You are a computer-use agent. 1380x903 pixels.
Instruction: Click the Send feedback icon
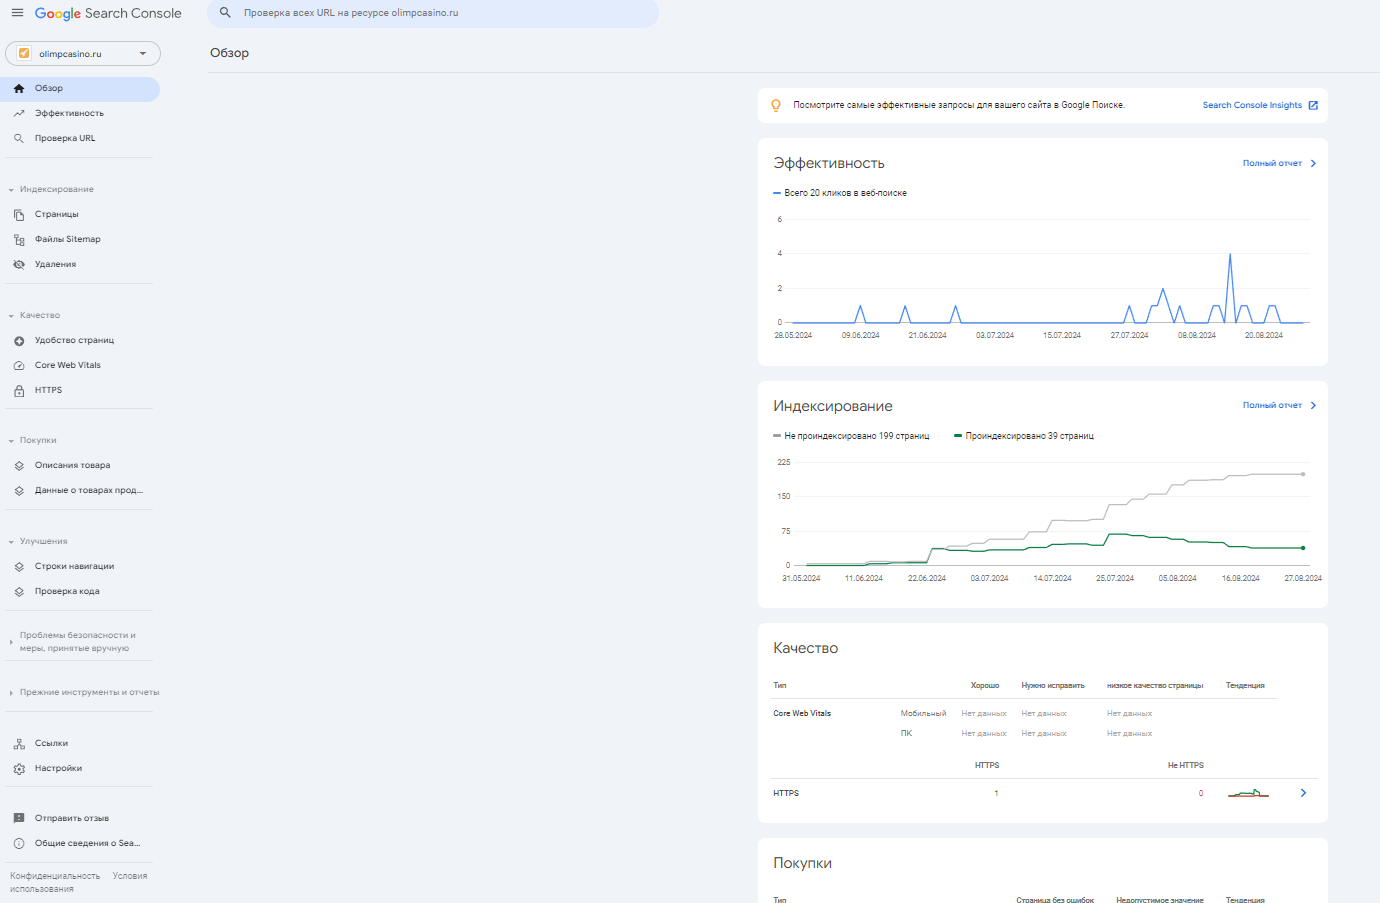pos(19,818)
